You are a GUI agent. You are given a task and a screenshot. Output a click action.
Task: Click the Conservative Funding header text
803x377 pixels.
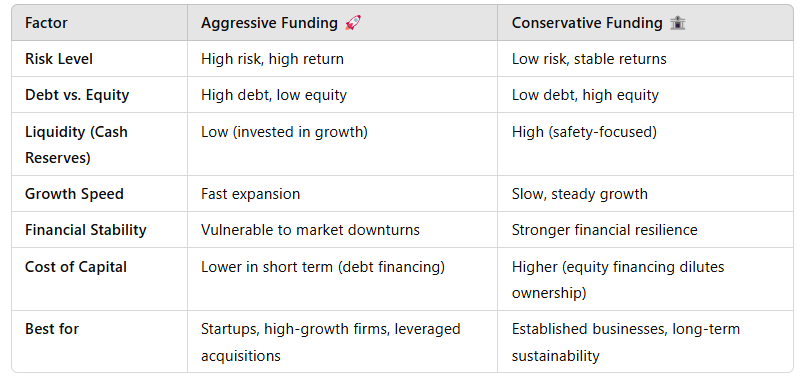[587, 23]
